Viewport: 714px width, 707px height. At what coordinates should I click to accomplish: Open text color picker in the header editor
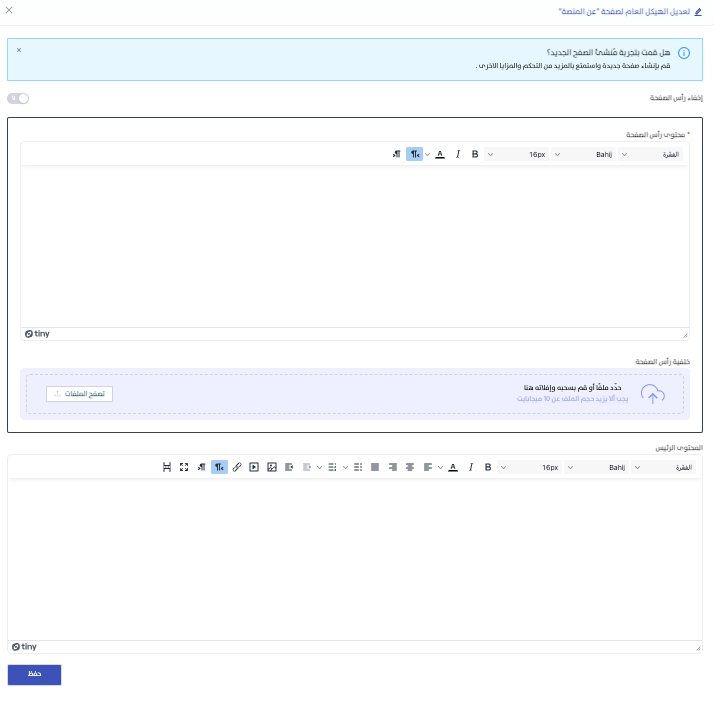click(440, 154)
